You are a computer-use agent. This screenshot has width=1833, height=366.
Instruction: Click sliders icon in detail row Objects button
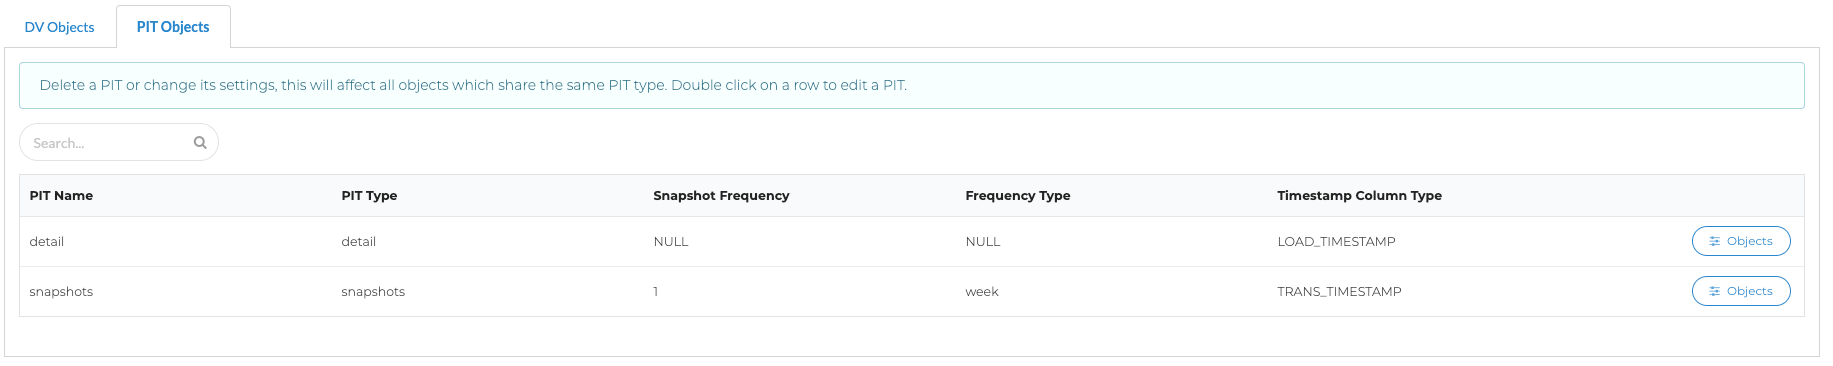(1715, 241)
